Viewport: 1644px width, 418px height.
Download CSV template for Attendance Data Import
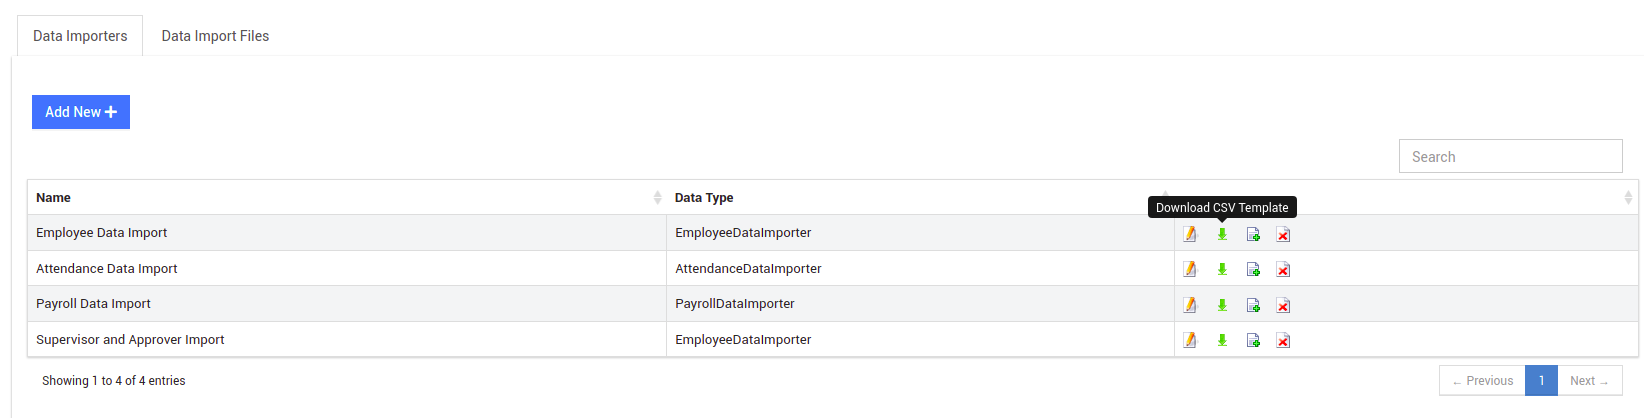pyautogui.click(x=1222, y=269)
